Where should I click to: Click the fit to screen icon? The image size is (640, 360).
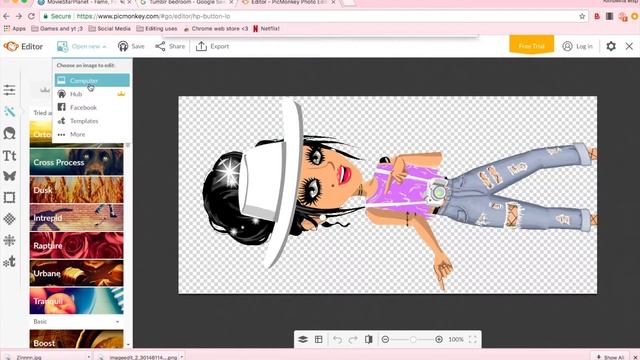473,340
